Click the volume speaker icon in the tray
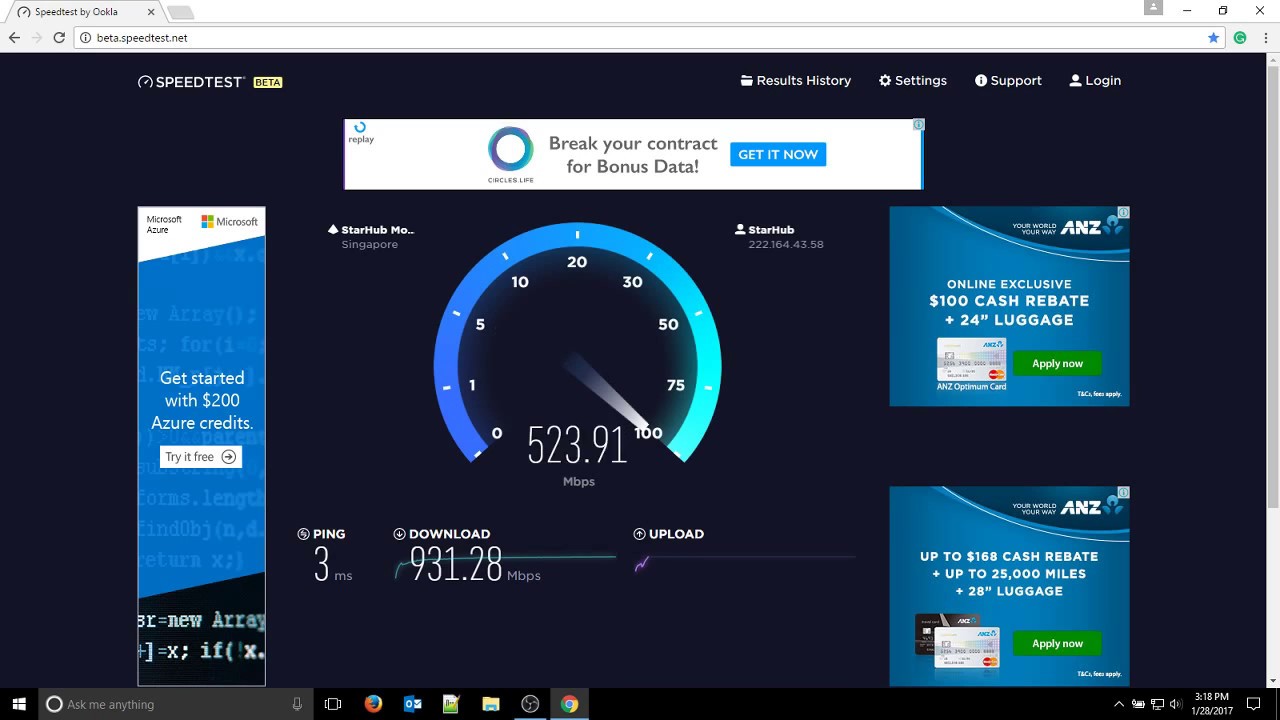The height and width of the screenshot is (720, 1280). [x=1175, y=704]
